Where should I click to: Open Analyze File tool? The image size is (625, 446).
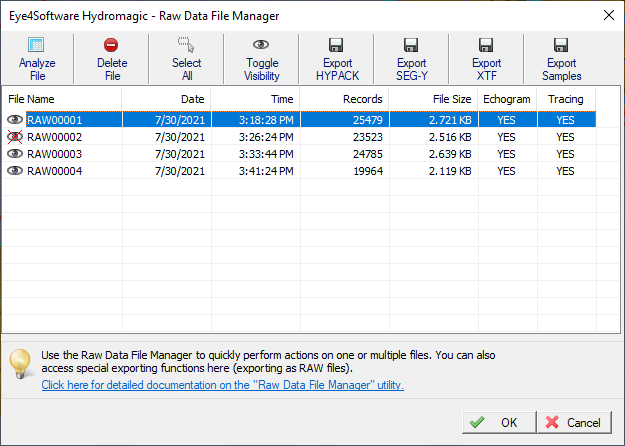[x=37, y=59]
